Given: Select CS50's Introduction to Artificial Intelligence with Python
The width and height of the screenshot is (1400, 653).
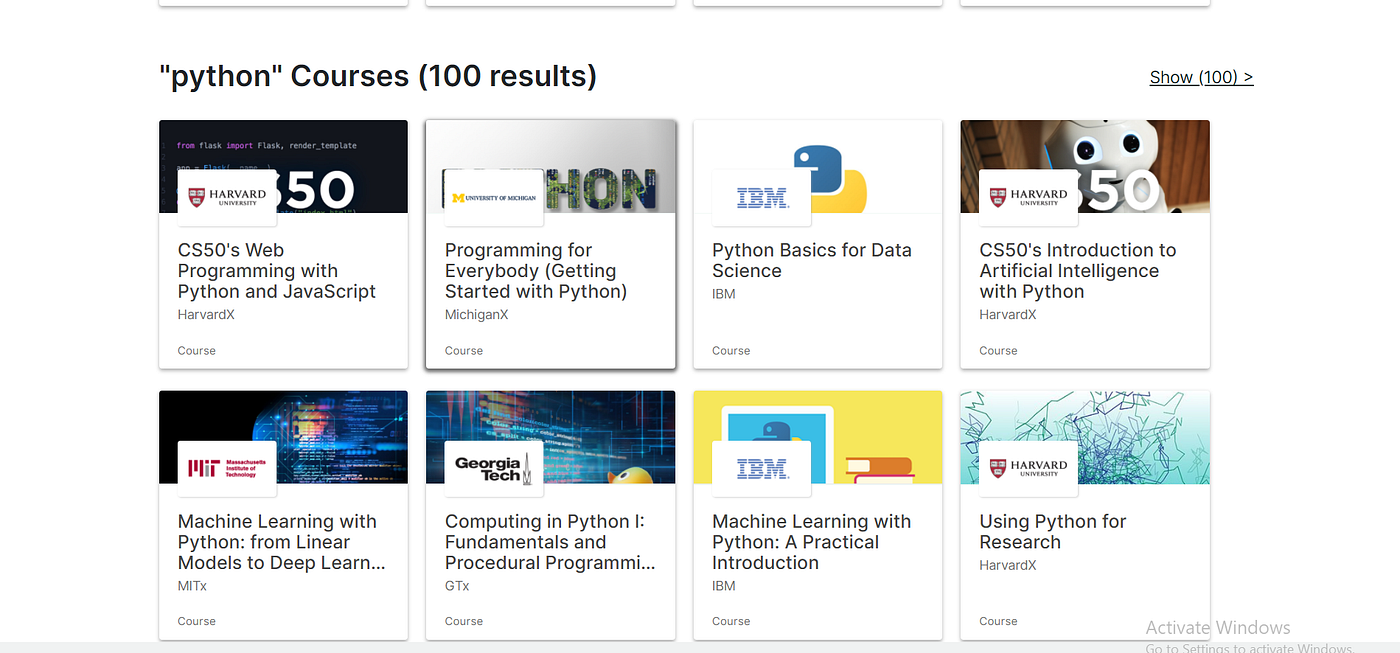Looking at the screenshot, I should 1077,270.
